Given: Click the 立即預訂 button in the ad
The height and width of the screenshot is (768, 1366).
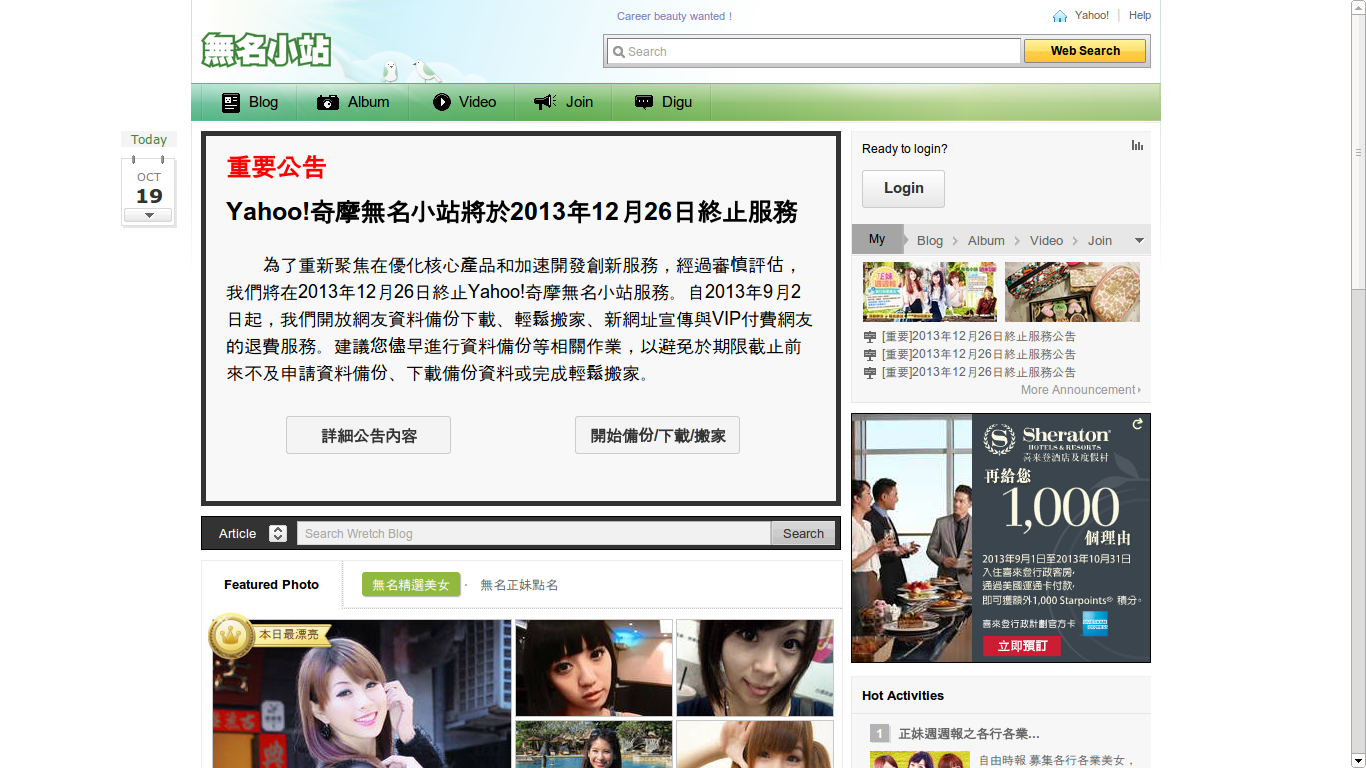Looking at the screenshot, I should click(1022, 646).
